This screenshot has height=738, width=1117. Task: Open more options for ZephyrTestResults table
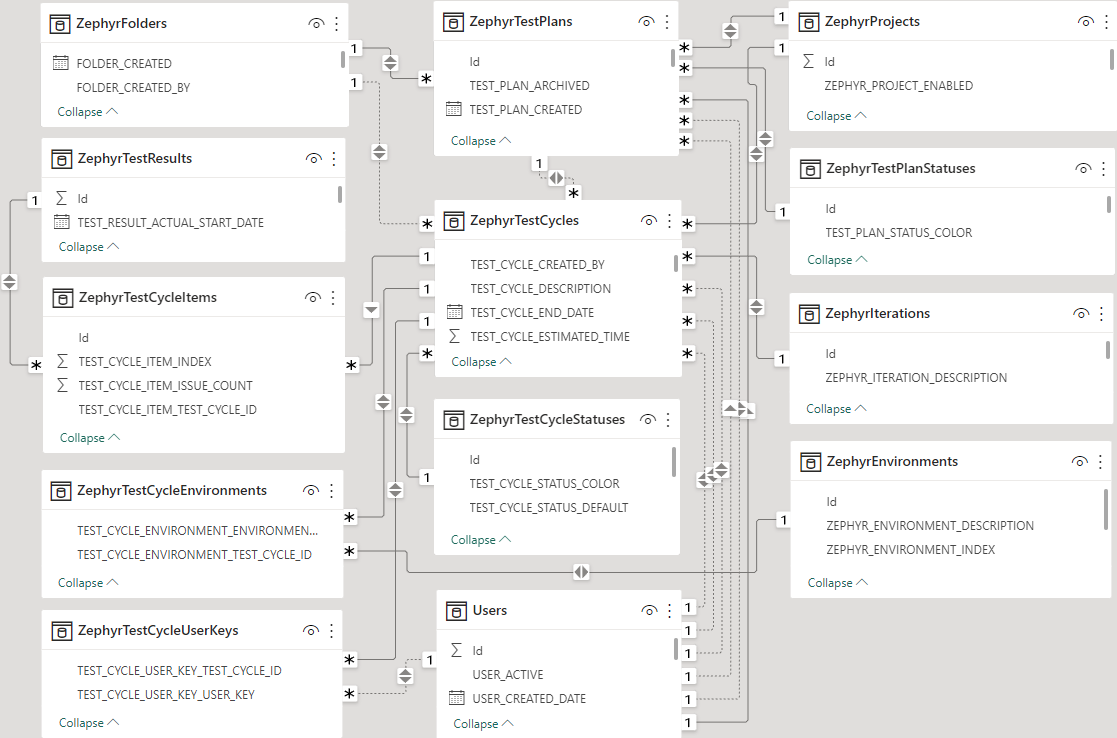[x=334, y=159]
